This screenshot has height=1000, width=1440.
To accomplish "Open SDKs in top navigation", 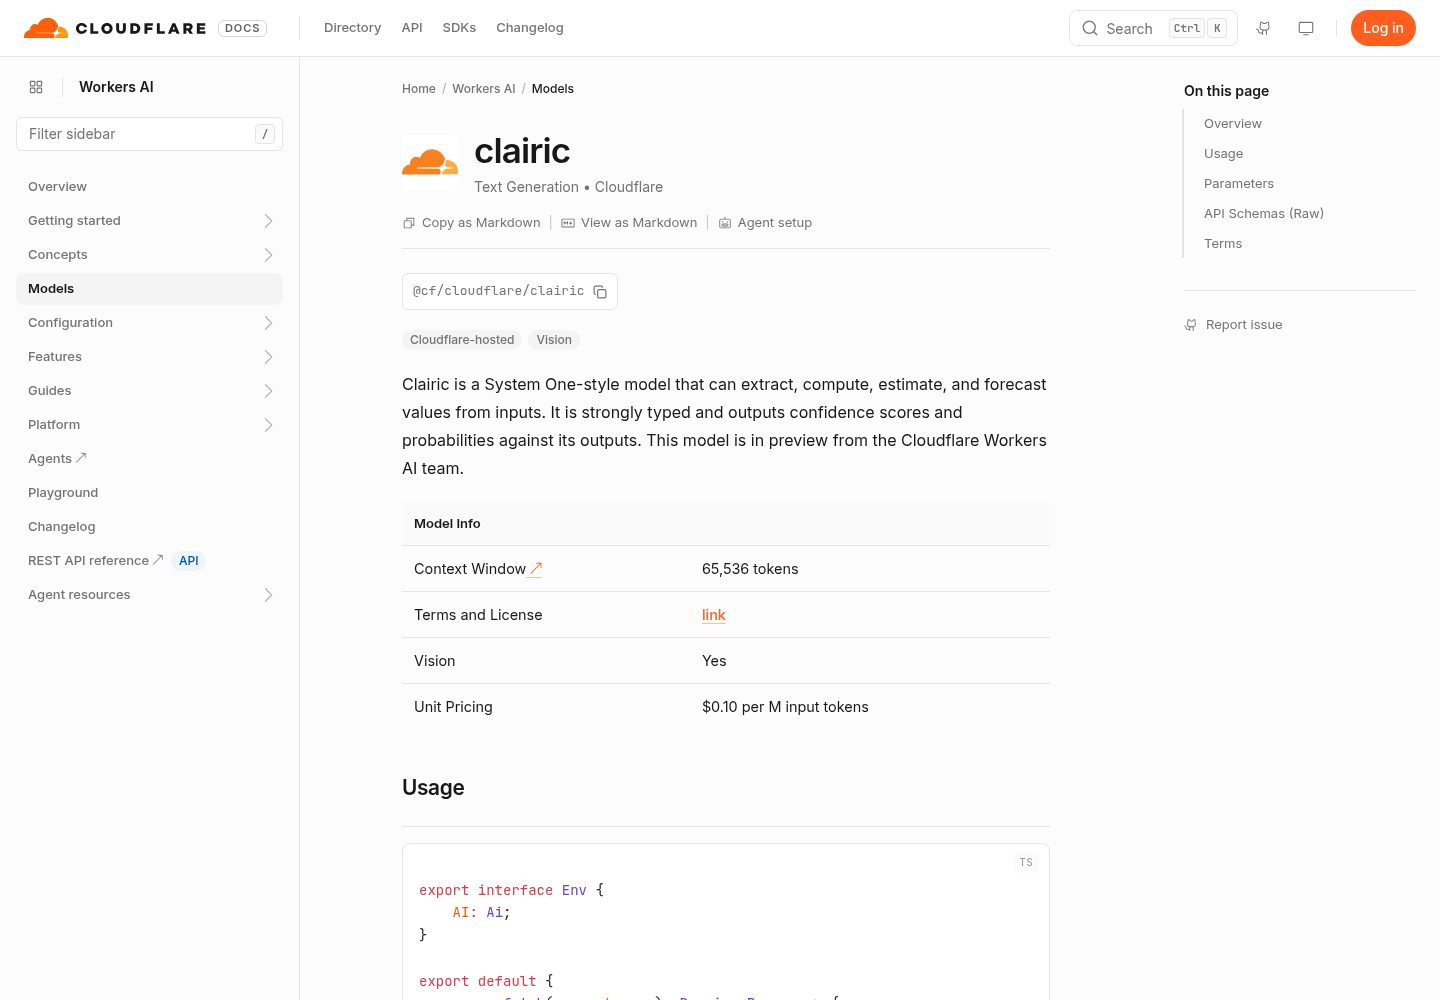I will click(x=459, y=28).
